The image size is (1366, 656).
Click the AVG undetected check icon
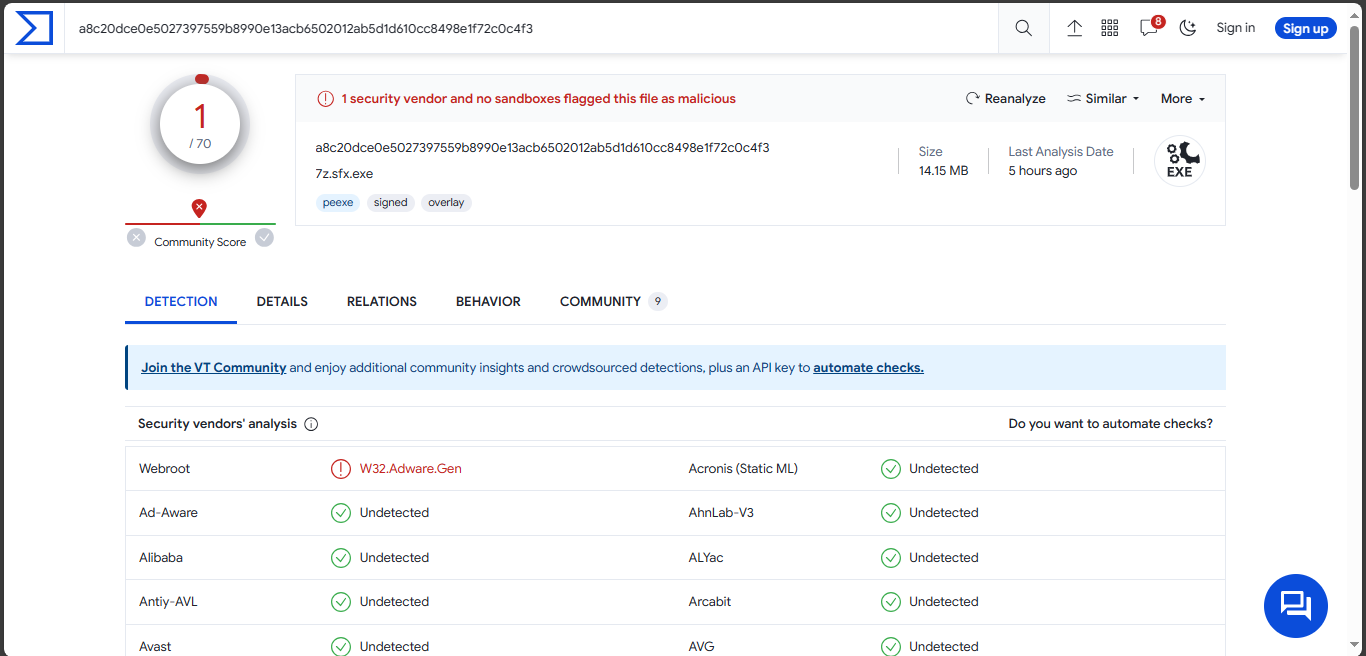point(891,646)
